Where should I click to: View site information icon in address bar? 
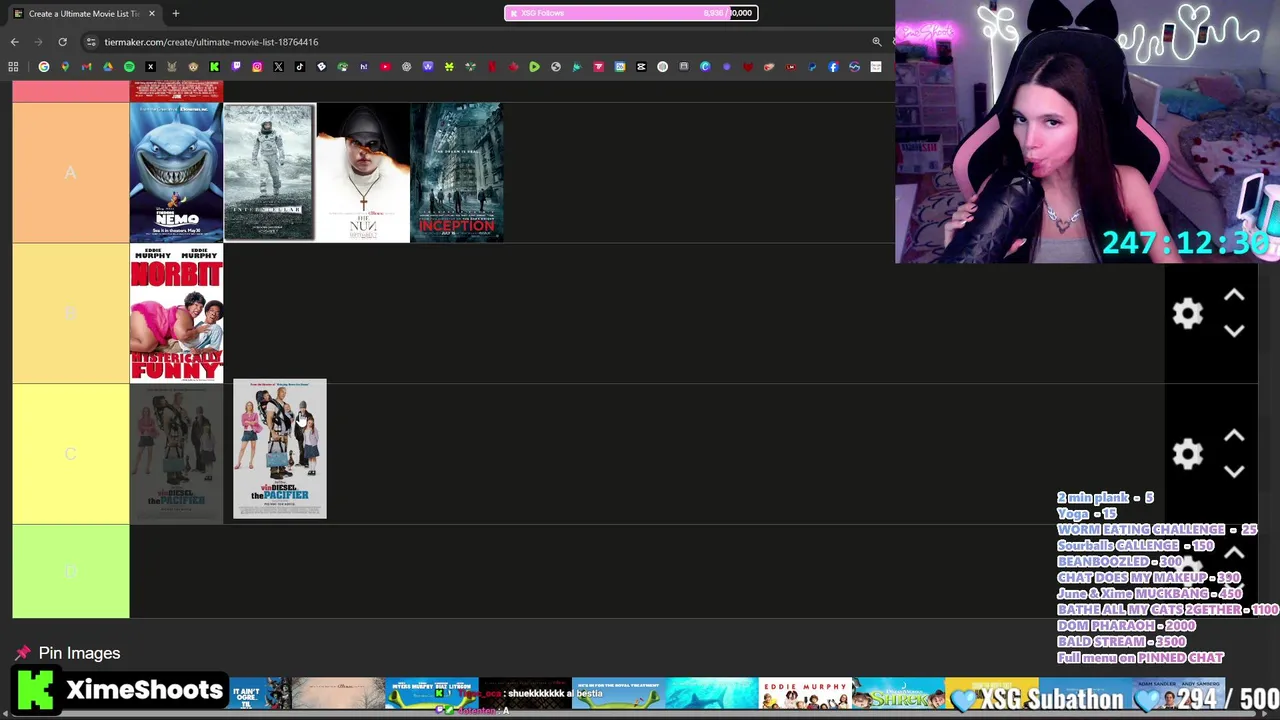tap(91, 42)
